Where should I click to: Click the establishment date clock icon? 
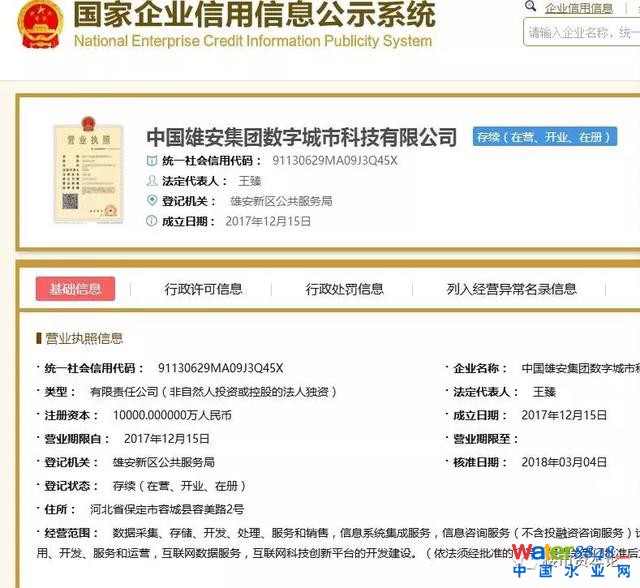[x=152, y=221]
